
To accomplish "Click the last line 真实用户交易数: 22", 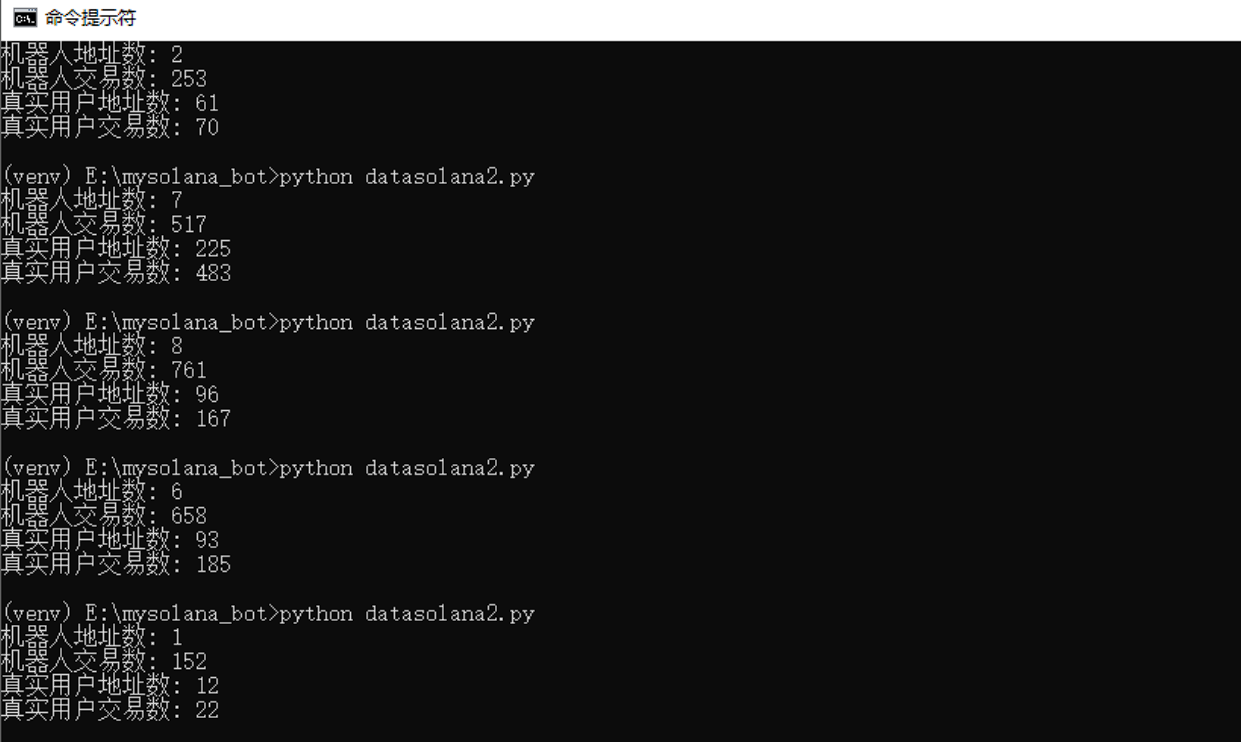I will click(109, 710).
